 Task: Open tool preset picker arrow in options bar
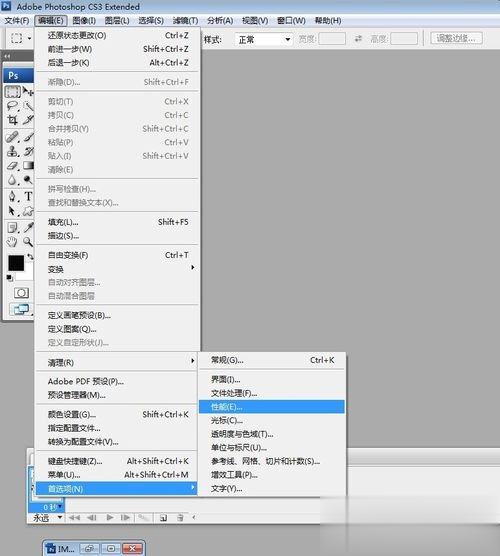[29, 38]
